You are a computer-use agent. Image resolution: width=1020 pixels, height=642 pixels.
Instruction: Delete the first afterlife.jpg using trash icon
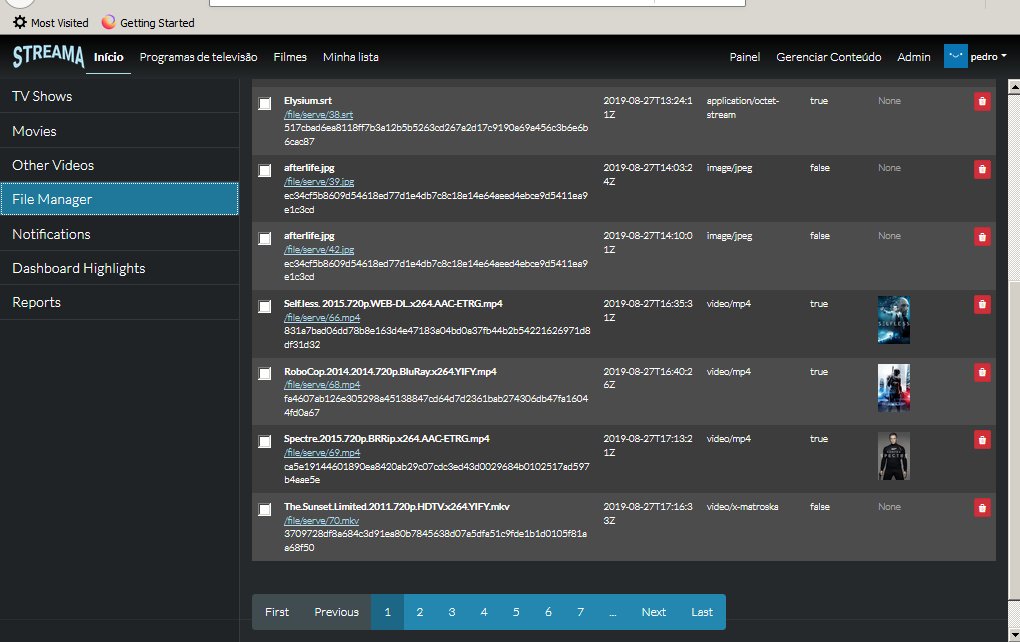981,170
